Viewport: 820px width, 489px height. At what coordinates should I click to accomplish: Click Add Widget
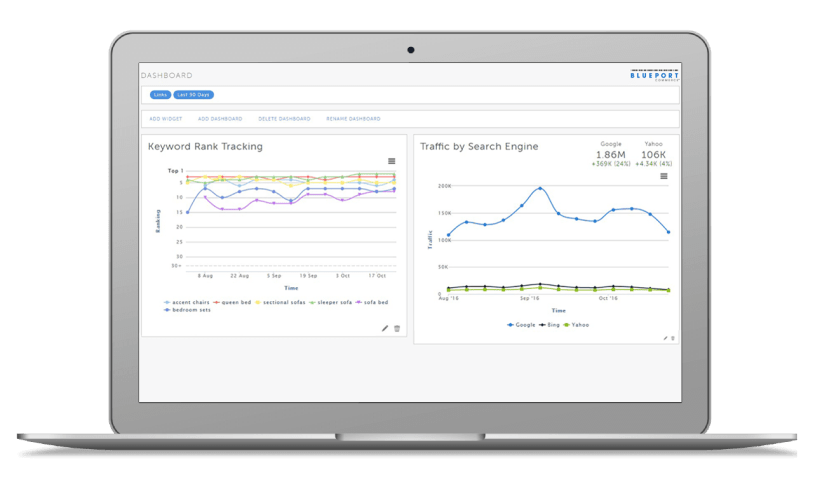(166, 119)
